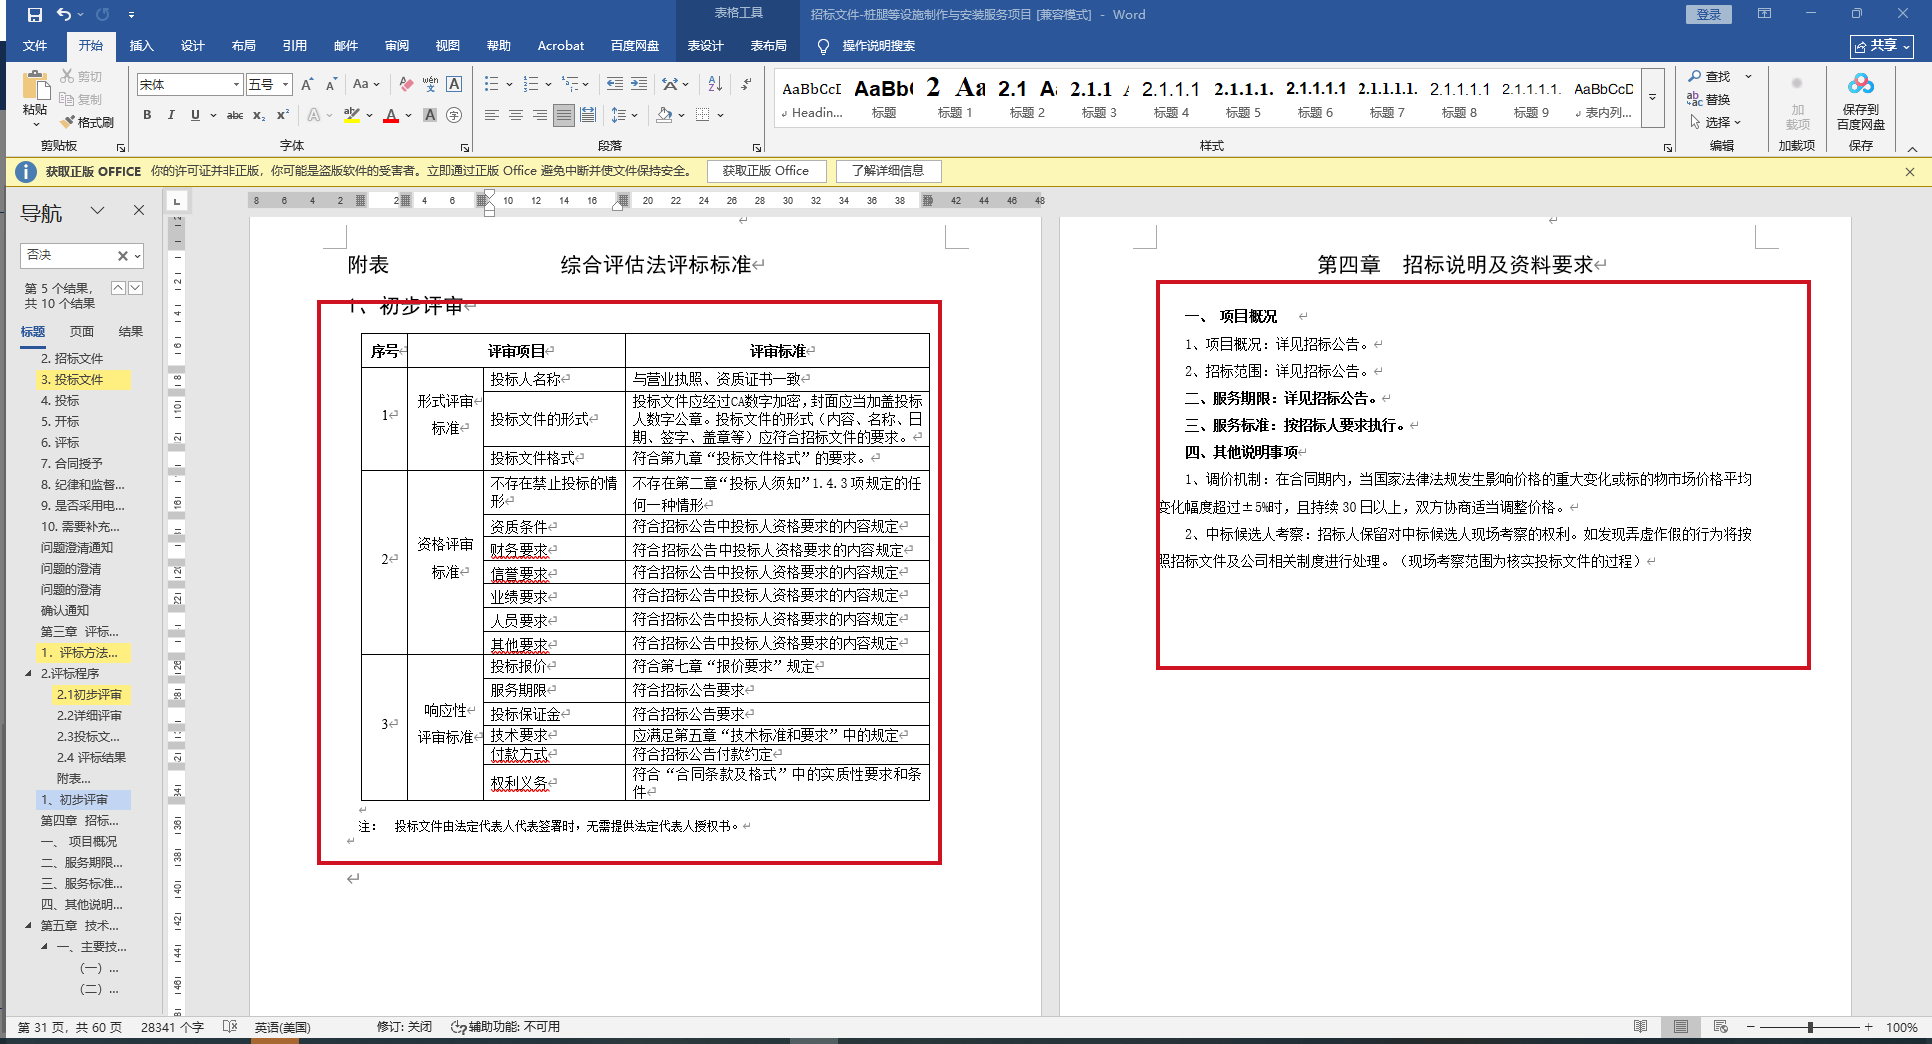Show the 页面 tab in navigation pane

[x=82, y=332]
